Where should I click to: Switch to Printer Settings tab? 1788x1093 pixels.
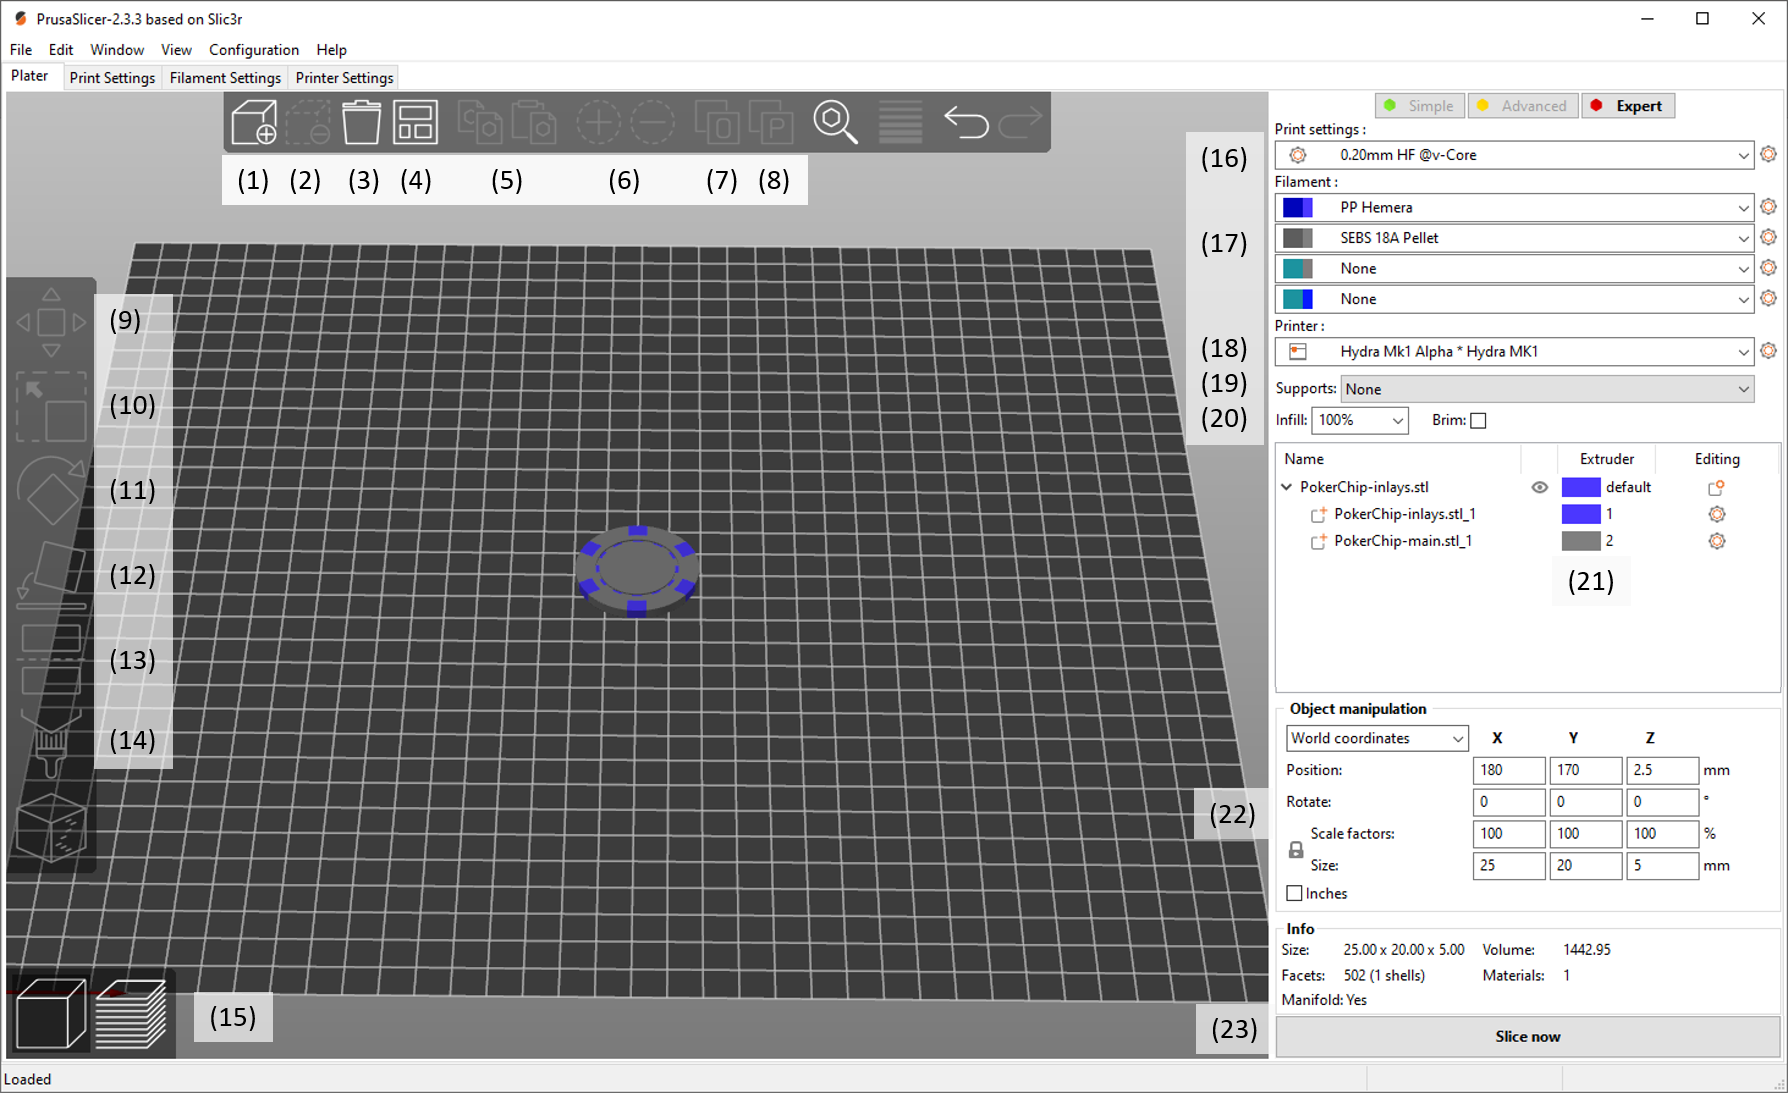(x=344, y=77)
